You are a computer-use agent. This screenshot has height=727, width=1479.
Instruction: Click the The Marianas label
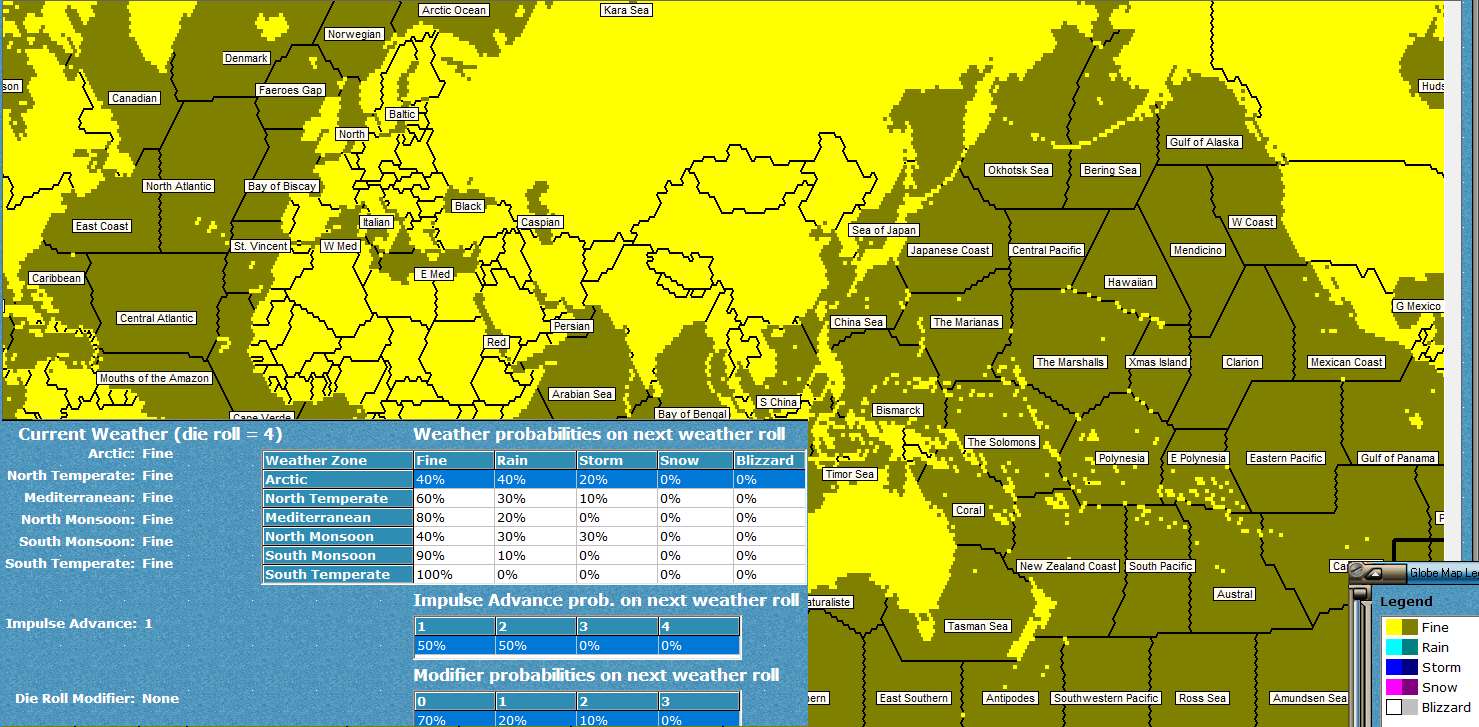[x=966, y=322]
